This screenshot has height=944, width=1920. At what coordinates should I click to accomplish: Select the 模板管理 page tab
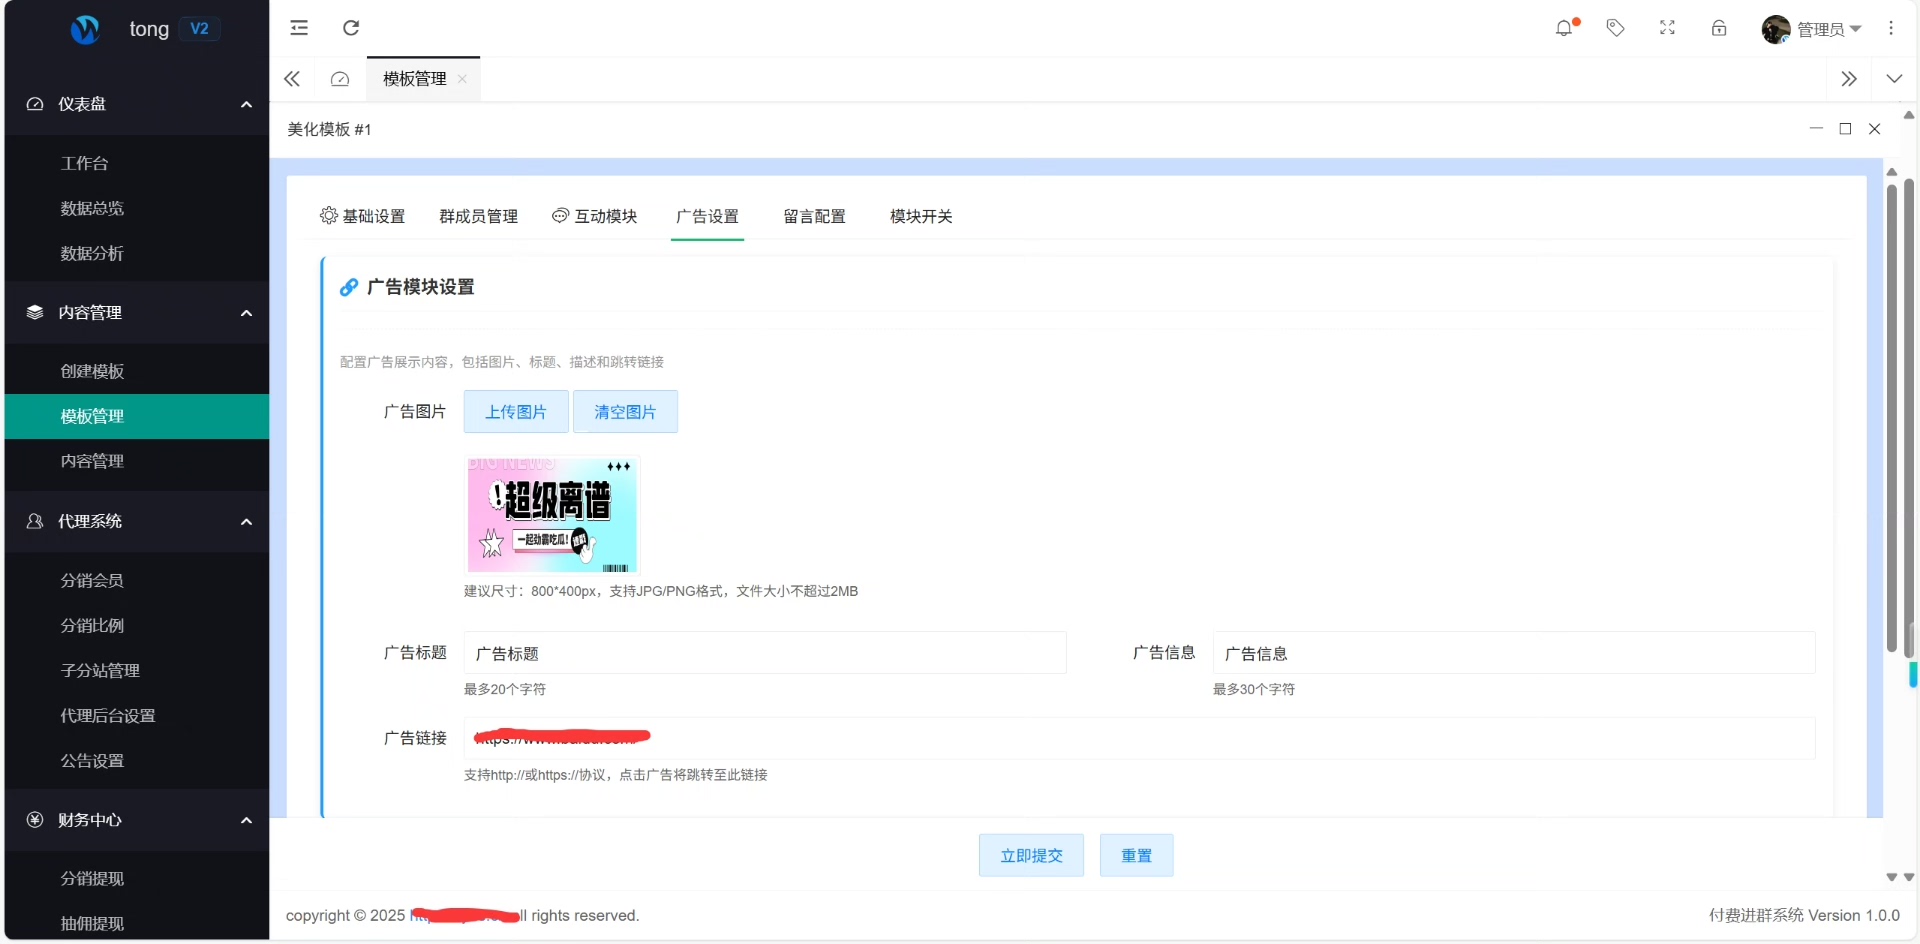click(415, 79)
